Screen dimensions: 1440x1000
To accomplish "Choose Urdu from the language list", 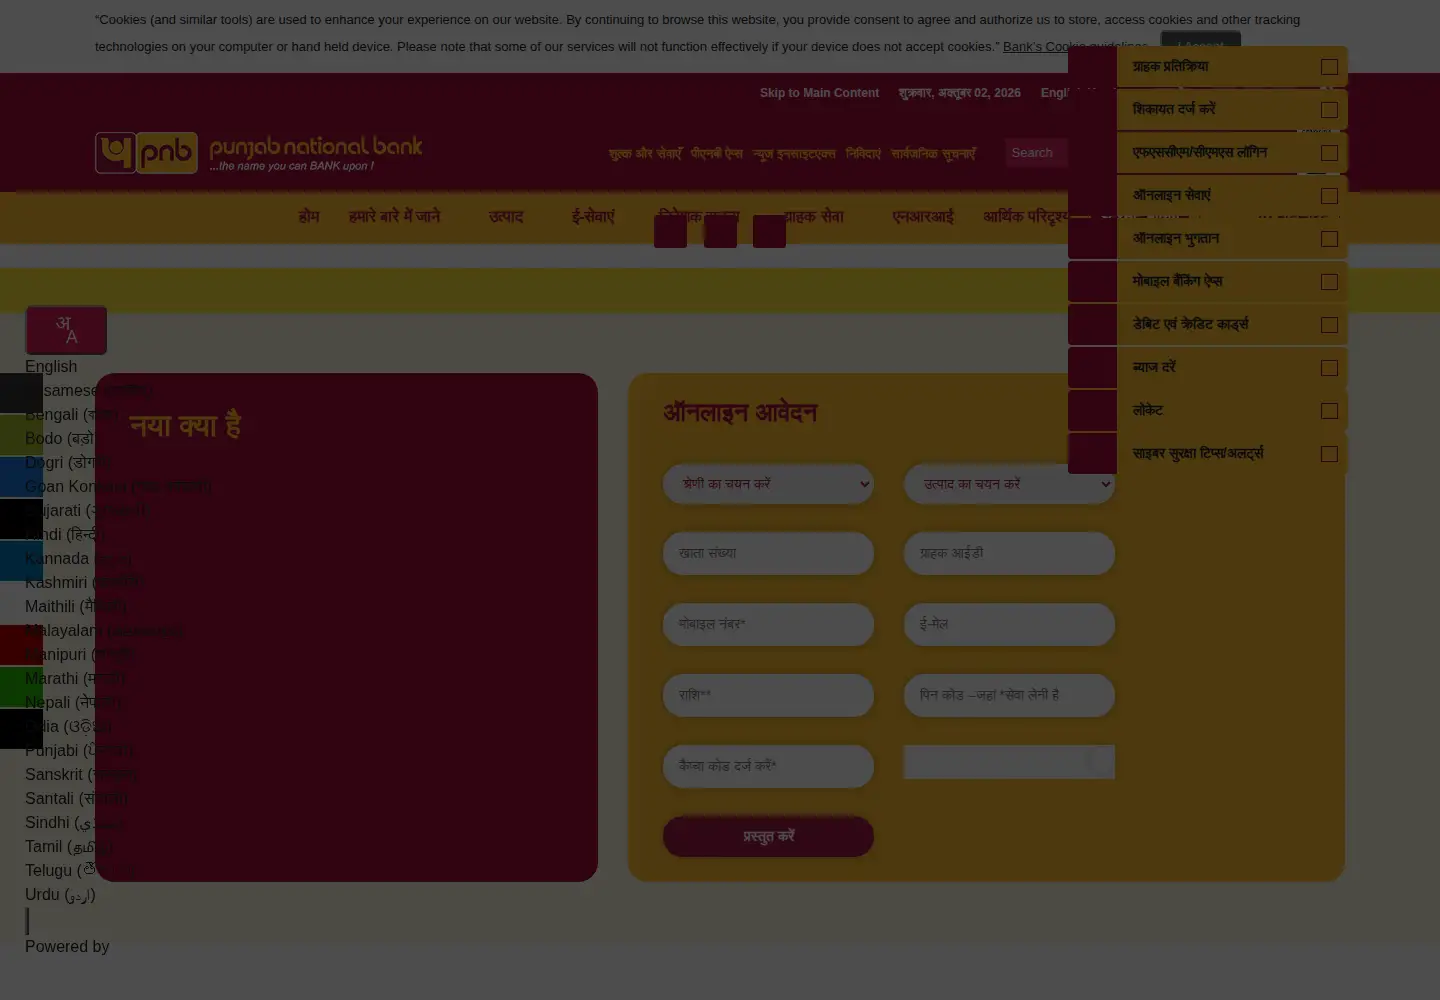I will tap(60, 895).
